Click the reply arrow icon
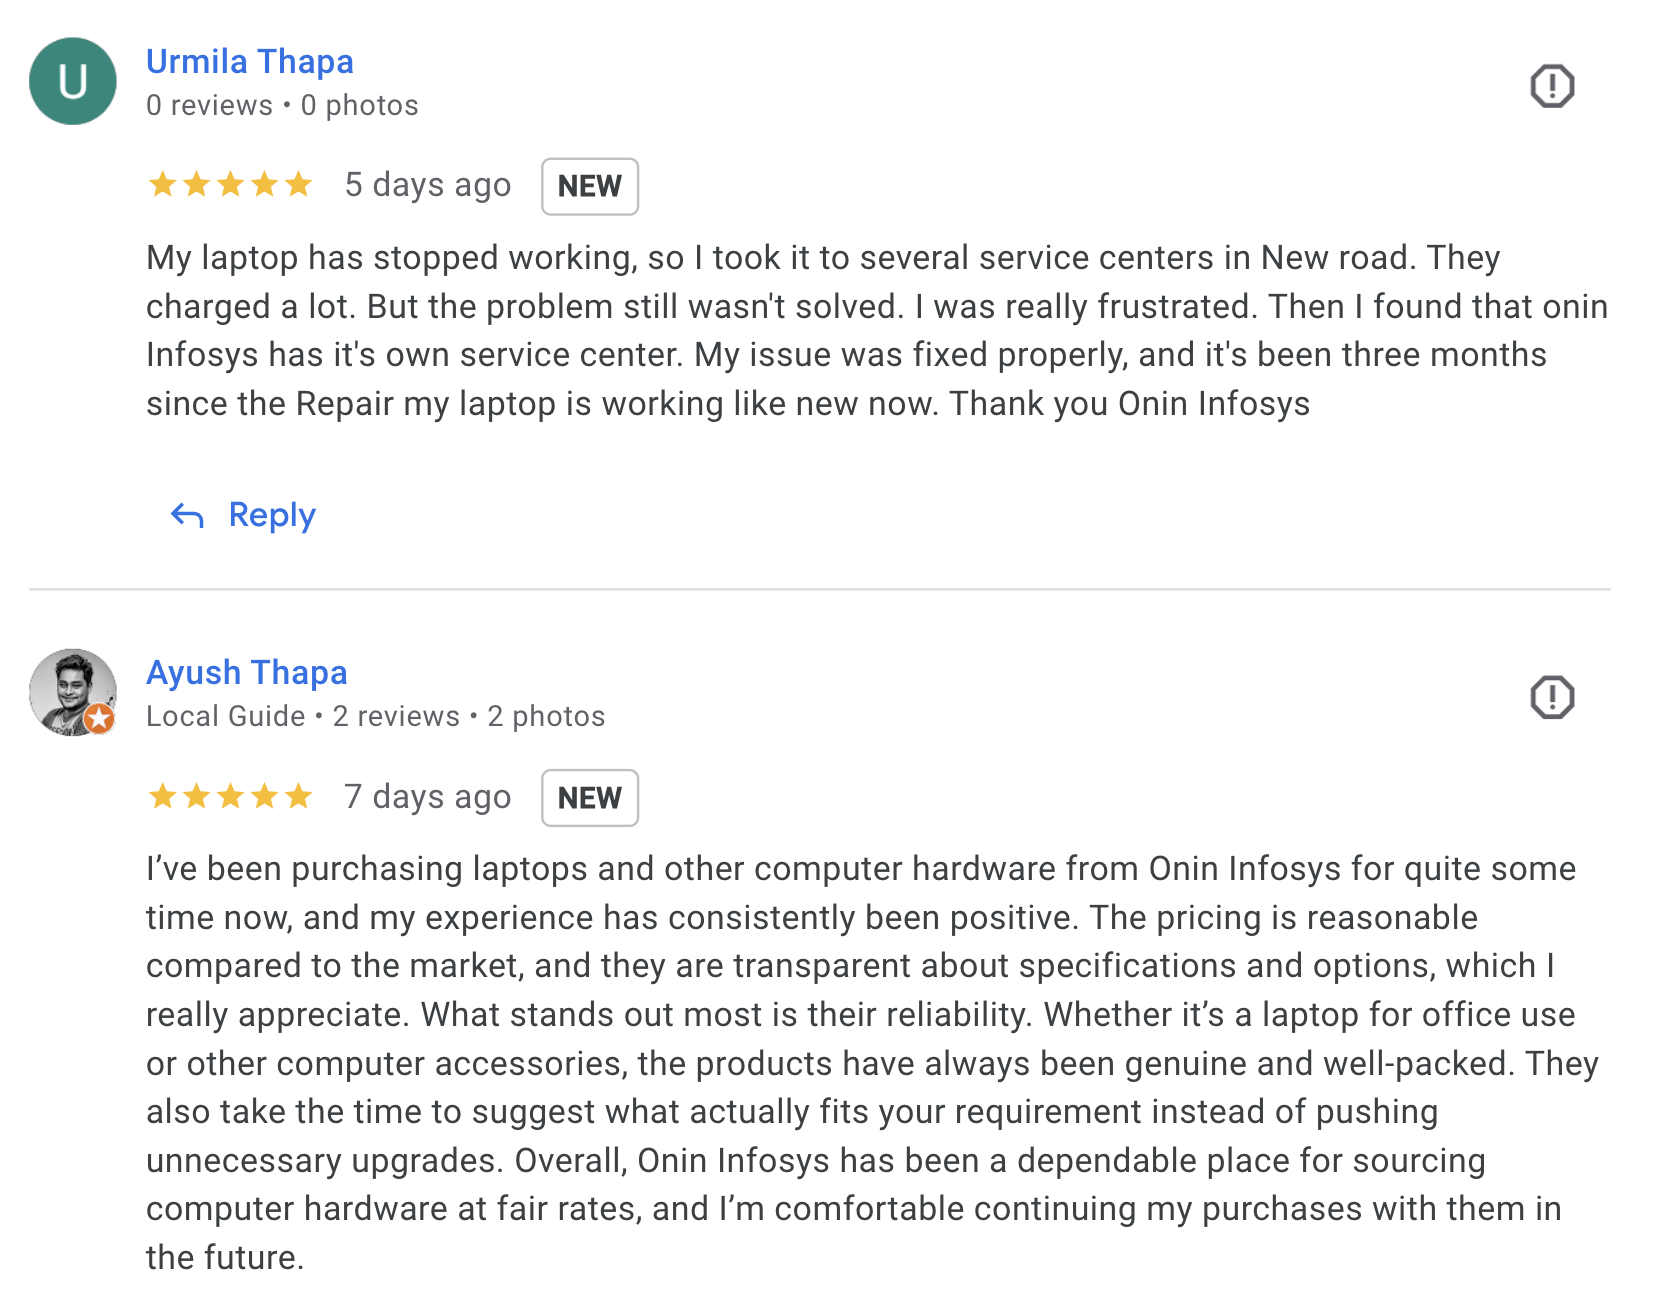The height and width of the screenshot is (1298, 1654). click(187, 515)
